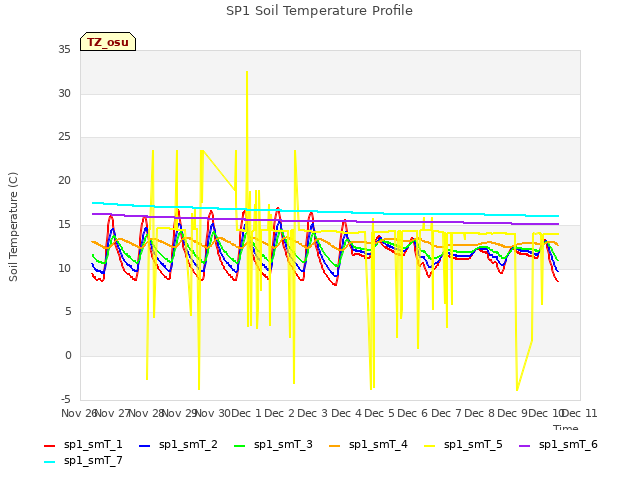640x480 pixels.
Task: Click the red sp1_smT_1 legend swatch
Action: pyautogui.click(x=49, y=446)
